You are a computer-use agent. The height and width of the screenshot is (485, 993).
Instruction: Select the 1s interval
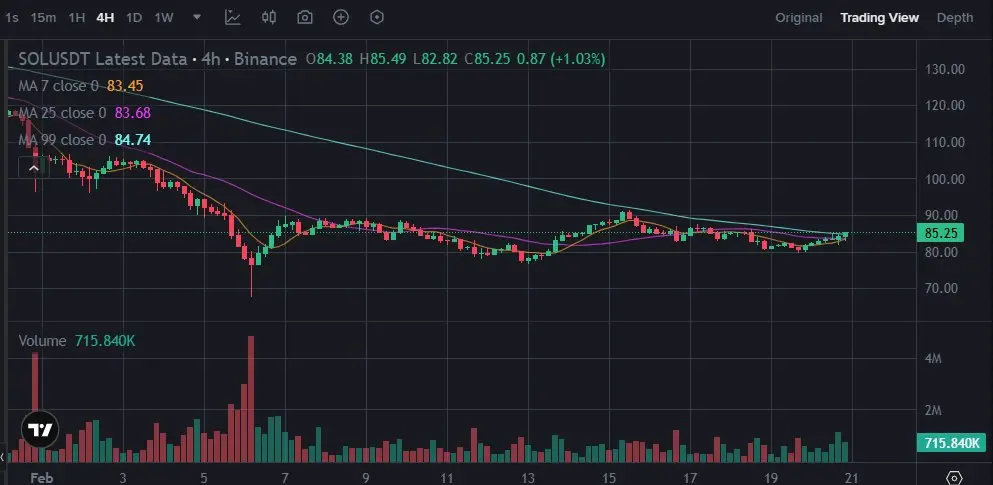tap(12, 18)
